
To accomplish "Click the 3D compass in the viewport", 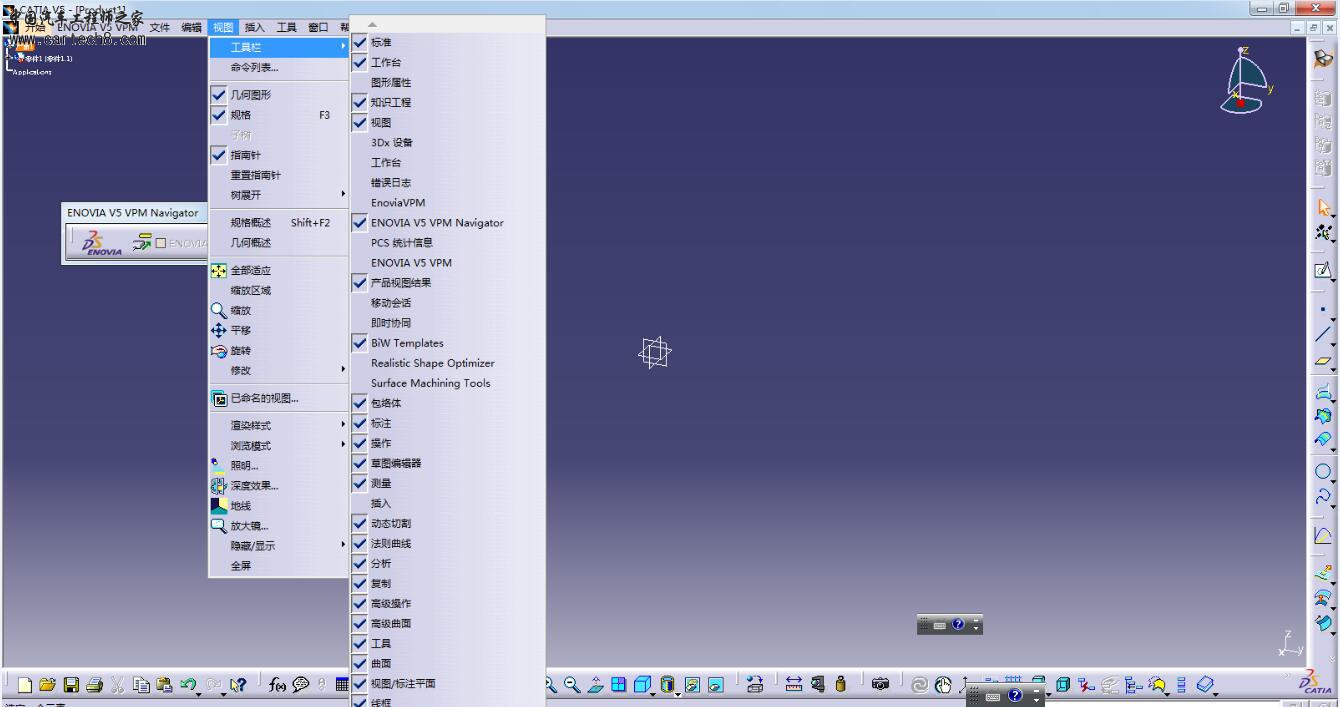I will tap(1245, 81).
